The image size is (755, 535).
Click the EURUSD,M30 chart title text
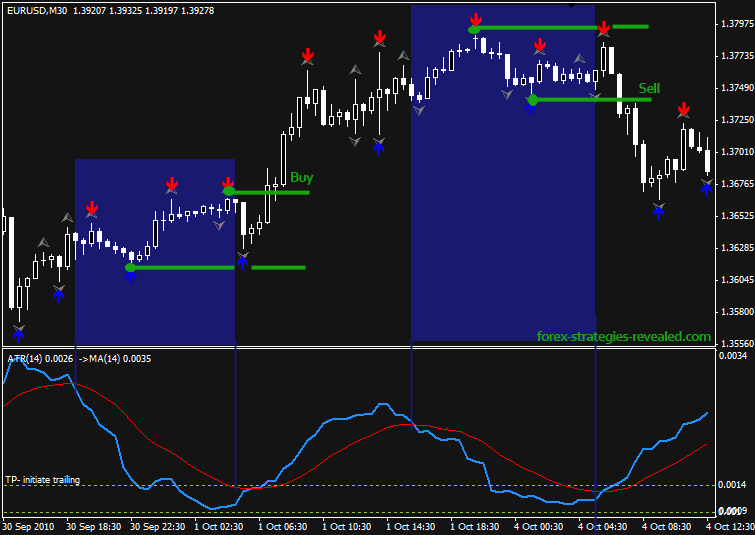pos(37,10)
